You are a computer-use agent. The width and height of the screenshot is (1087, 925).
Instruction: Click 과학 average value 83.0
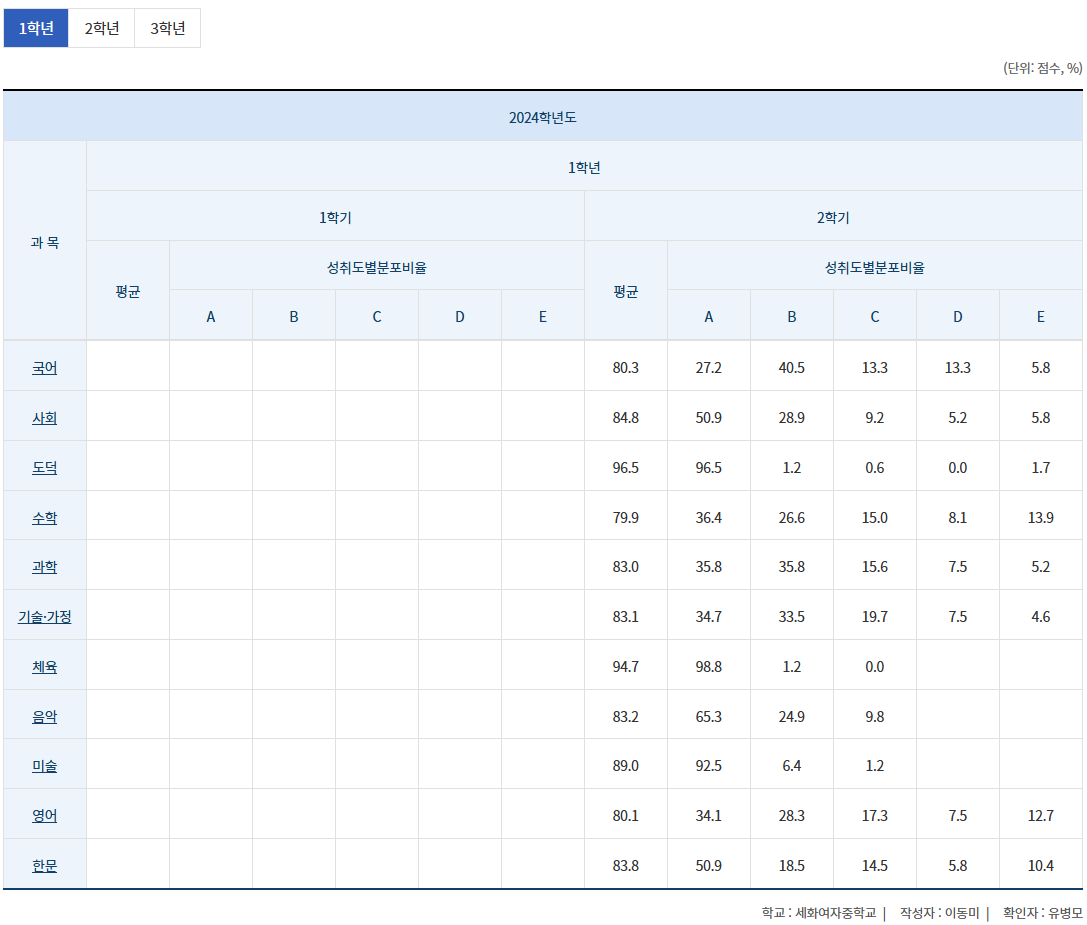[625, 567]
